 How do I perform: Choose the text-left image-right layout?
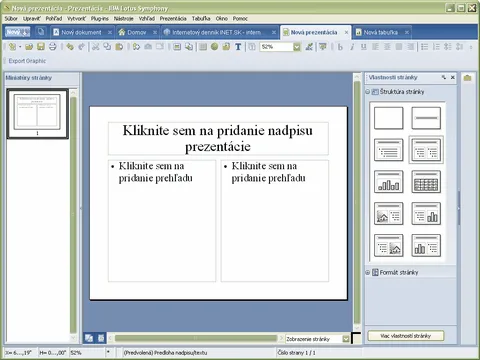[x=389, y=246]
